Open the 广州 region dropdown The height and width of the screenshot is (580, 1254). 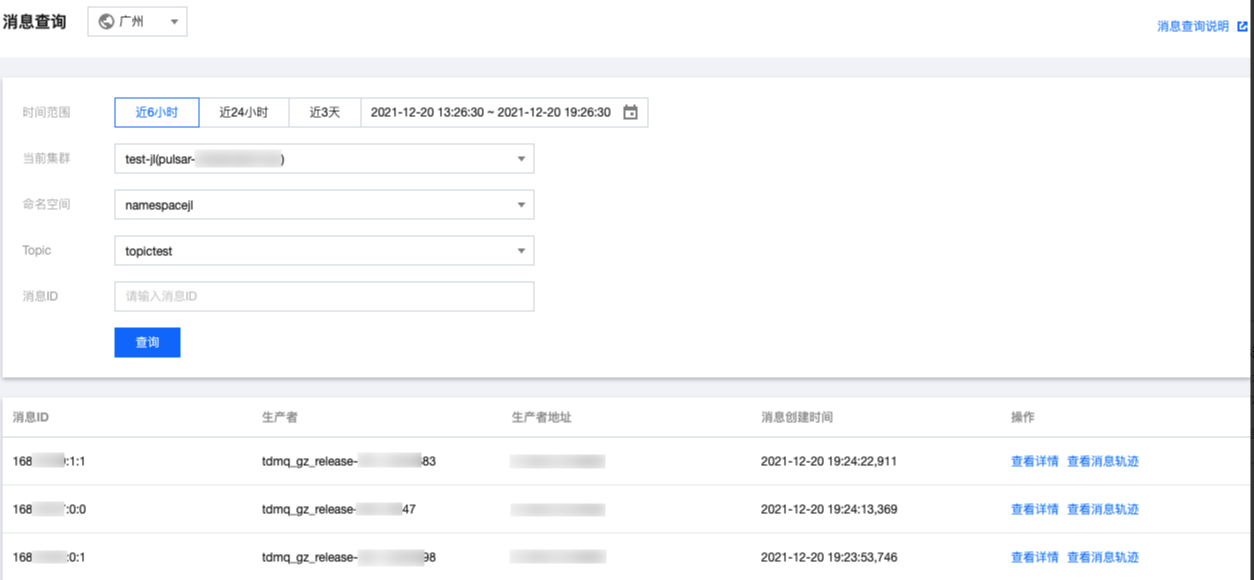(137, 22)
